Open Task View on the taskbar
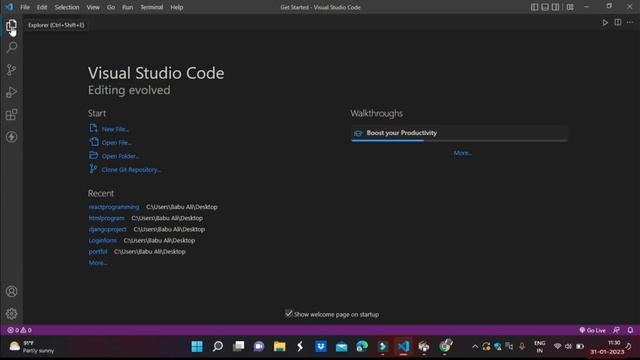The height and width of the screenshot is (360, 640). point(238,347)
